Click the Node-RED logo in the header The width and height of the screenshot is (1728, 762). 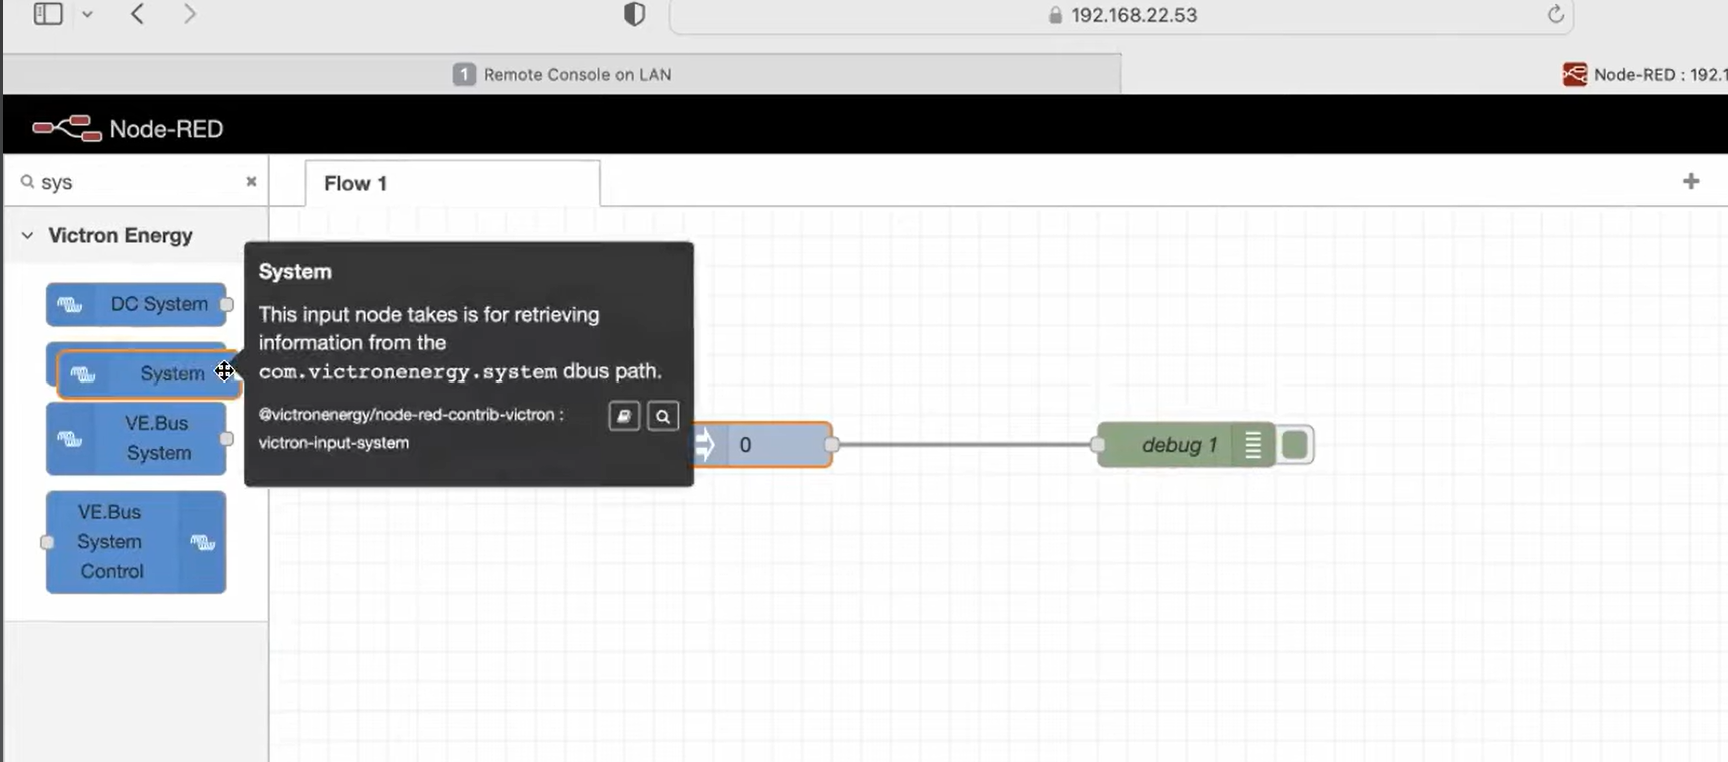tap(127, 128)
